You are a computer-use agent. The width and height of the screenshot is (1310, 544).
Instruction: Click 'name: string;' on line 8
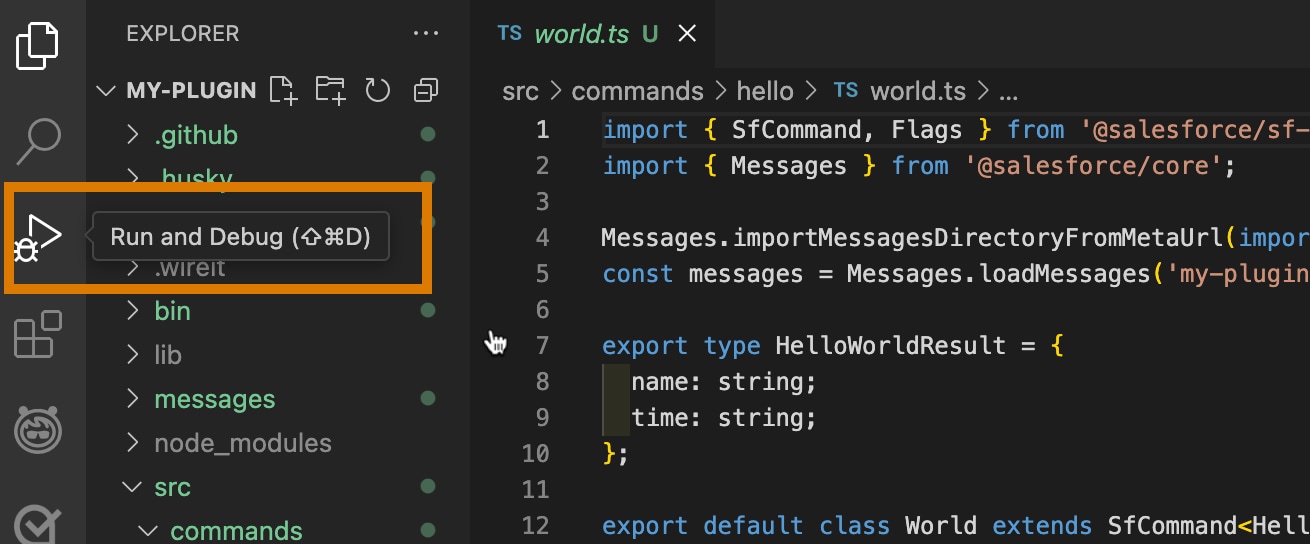click(724, 382)
